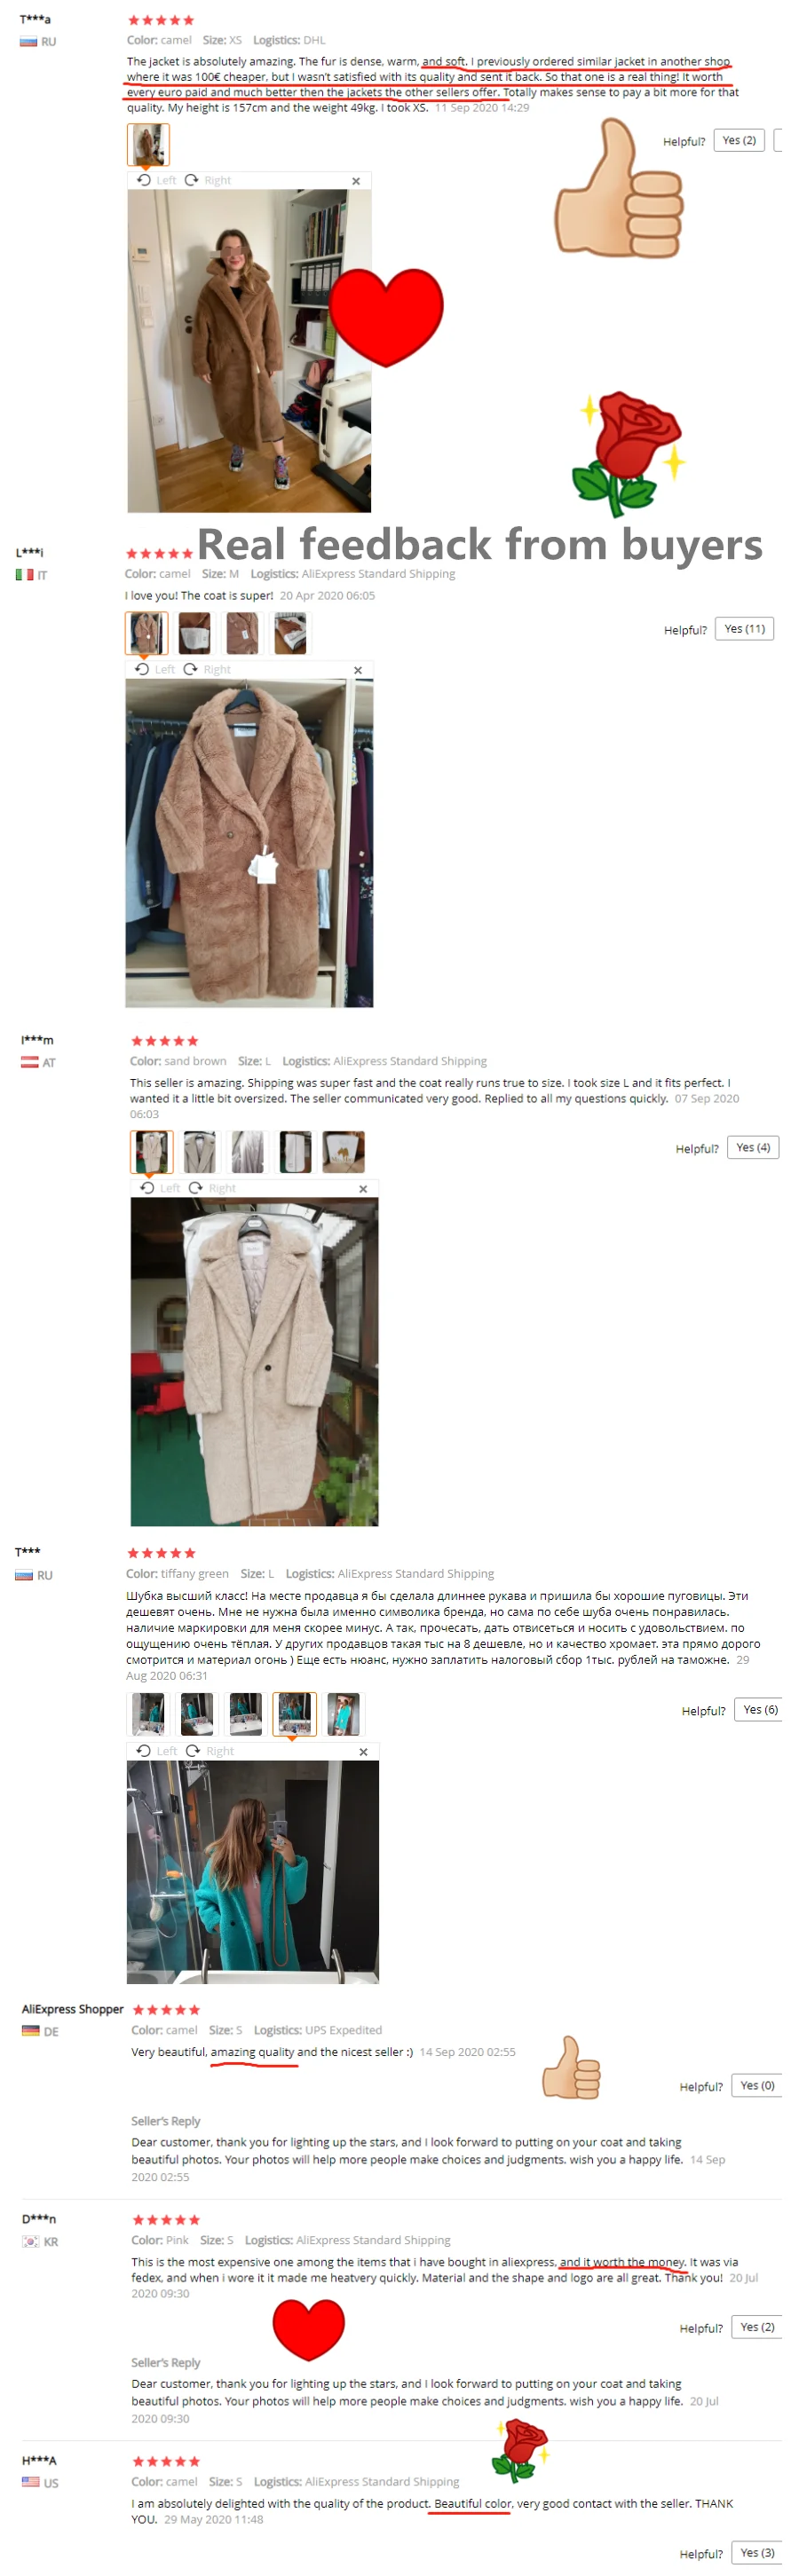
Task: Click Yes (3) on H***A's review
Action: coord(757,2553)
